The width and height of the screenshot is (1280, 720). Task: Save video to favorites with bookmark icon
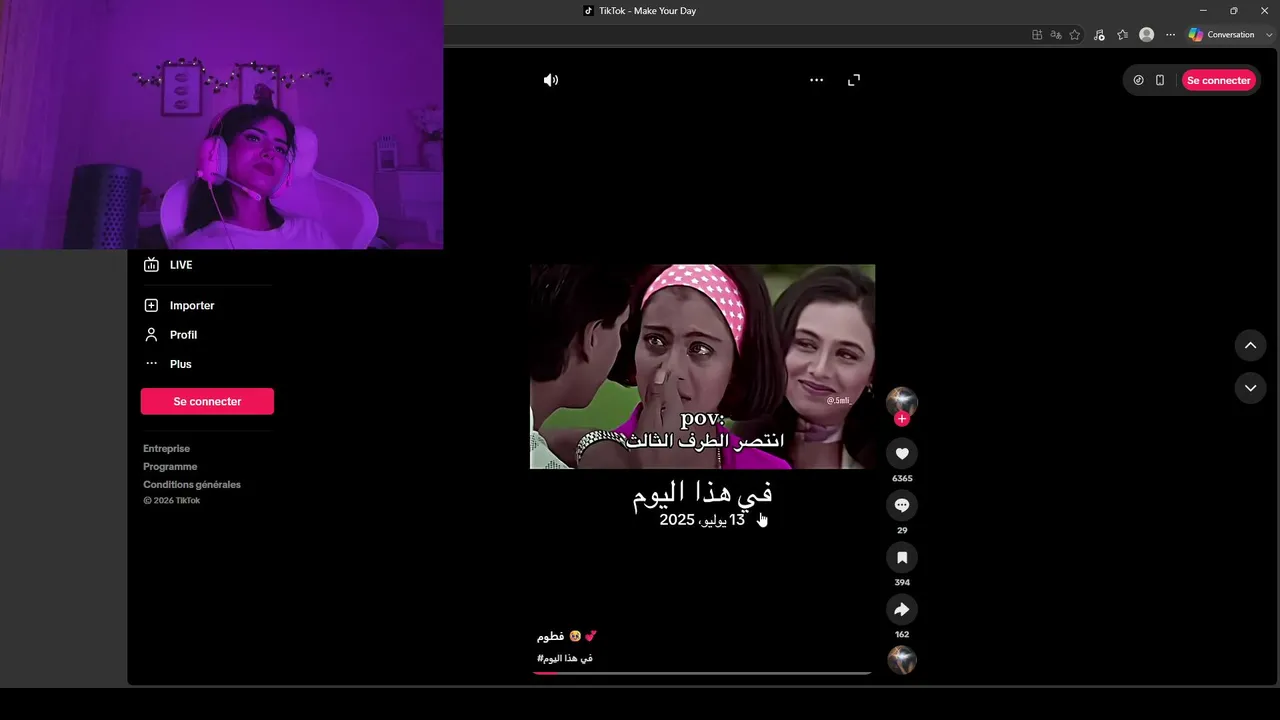click(x=902, y=558)
